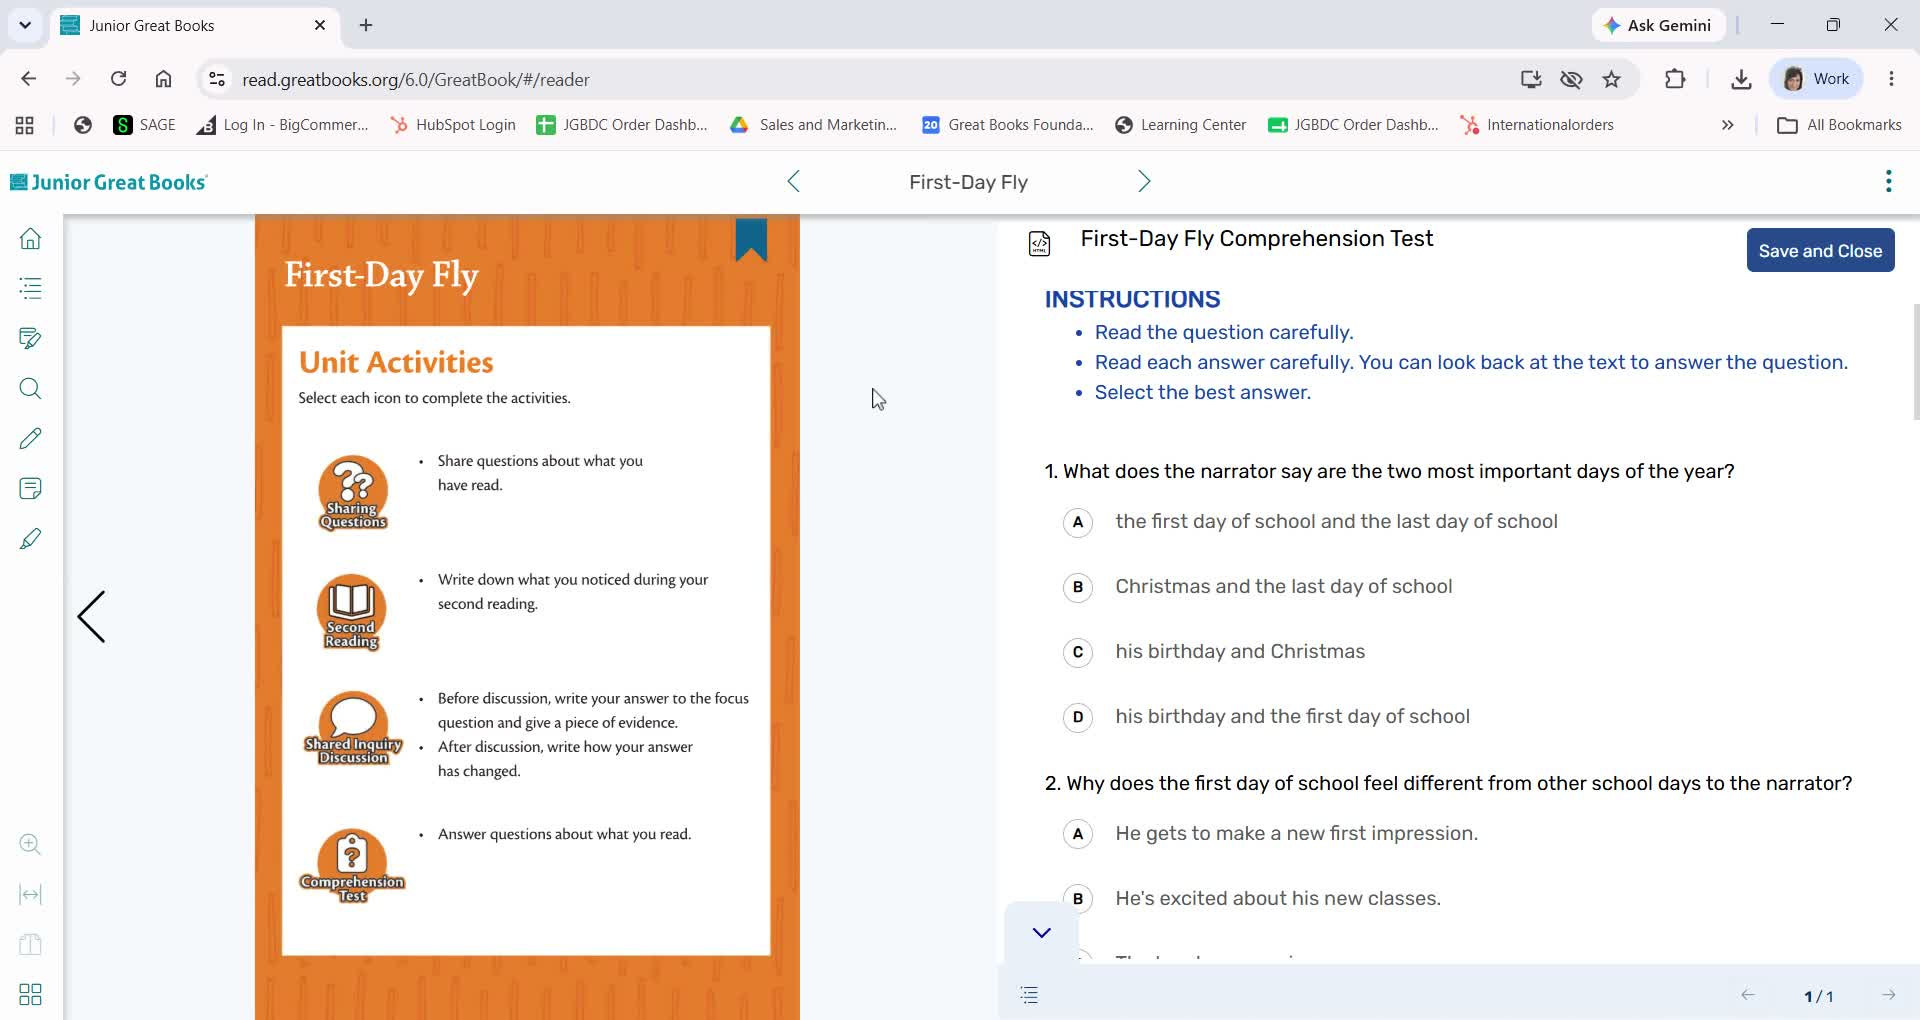
Task: Select answer A: first day and last day of school
Action: (x=1078, y=522)
